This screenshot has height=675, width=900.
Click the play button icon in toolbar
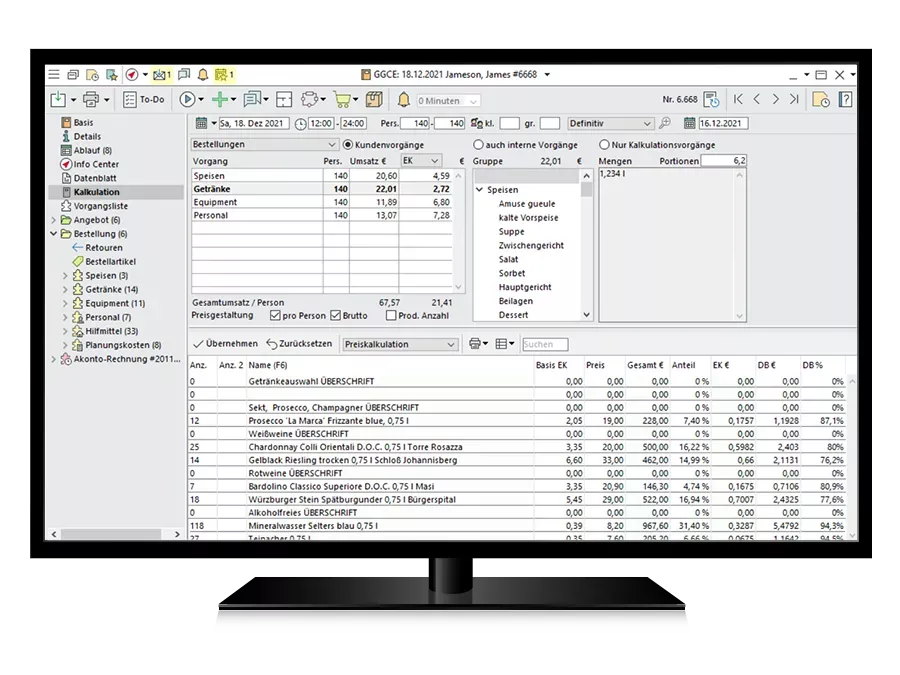pyautogui.click(x=187, y=99)
